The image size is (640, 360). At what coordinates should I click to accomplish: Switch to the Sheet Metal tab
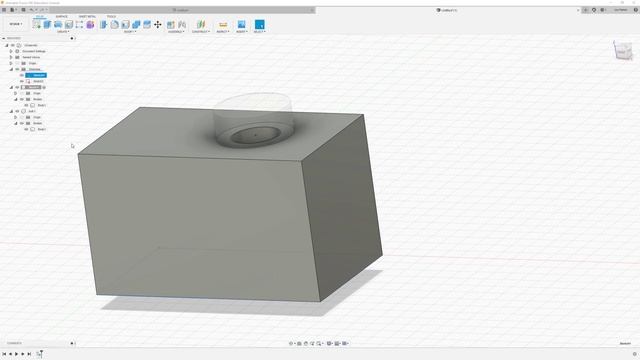[87, 16]
